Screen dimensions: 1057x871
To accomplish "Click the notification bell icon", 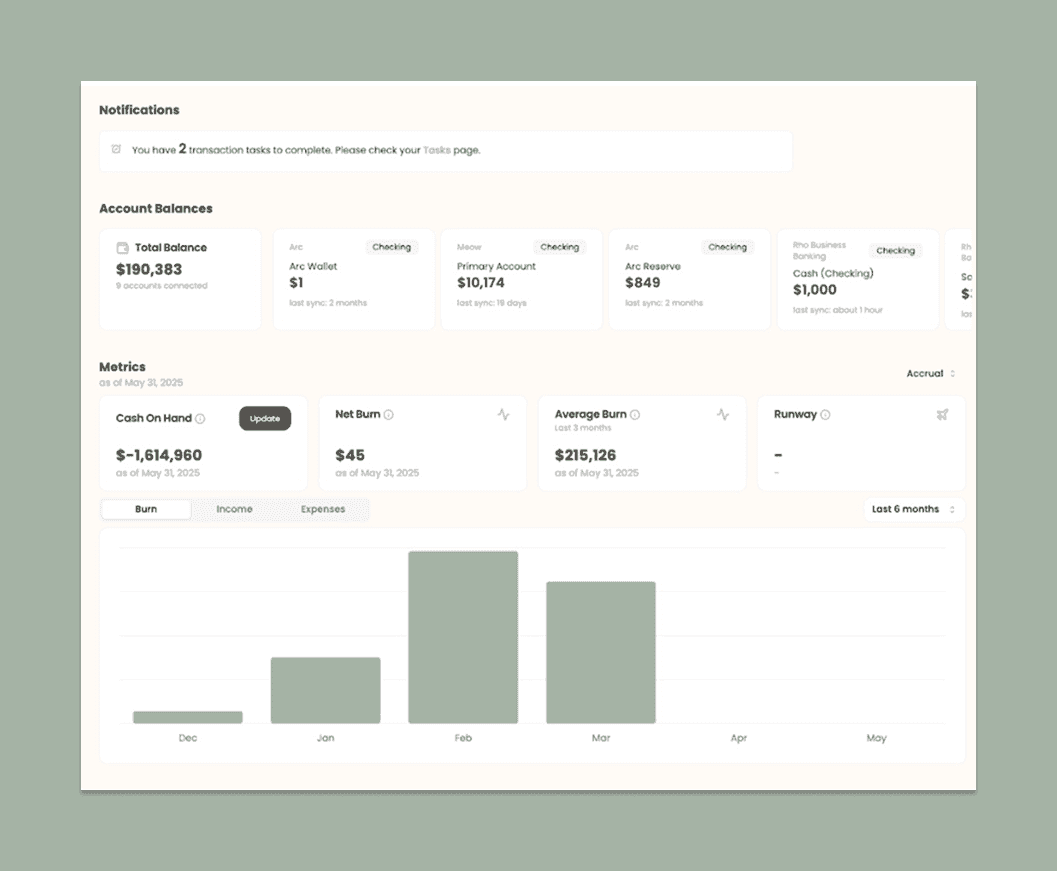I will point(115,150).
